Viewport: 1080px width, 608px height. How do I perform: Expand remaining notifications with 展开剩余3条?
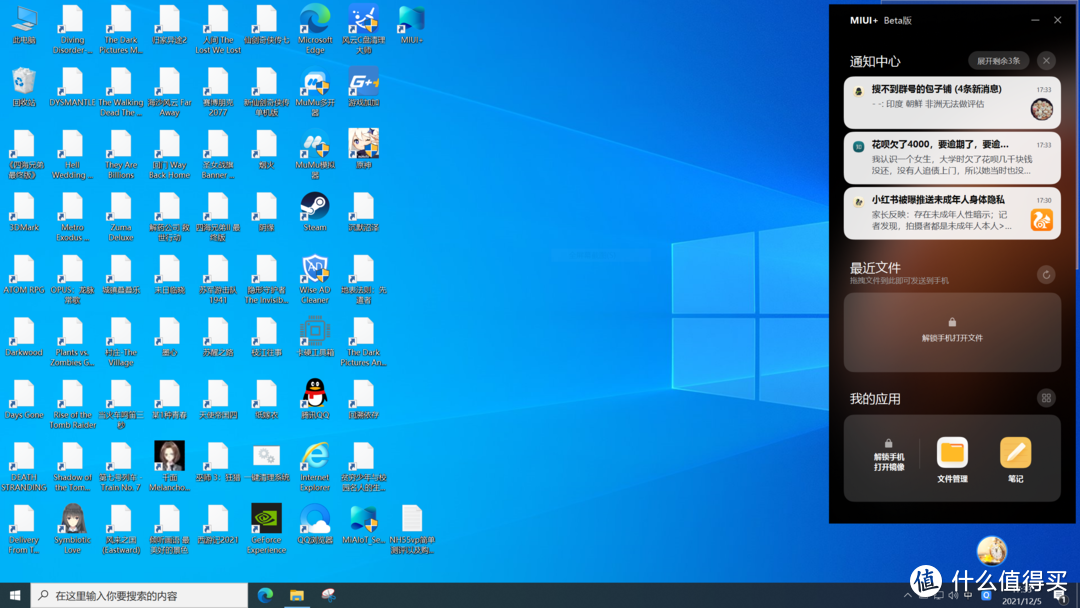coord(998,61)
